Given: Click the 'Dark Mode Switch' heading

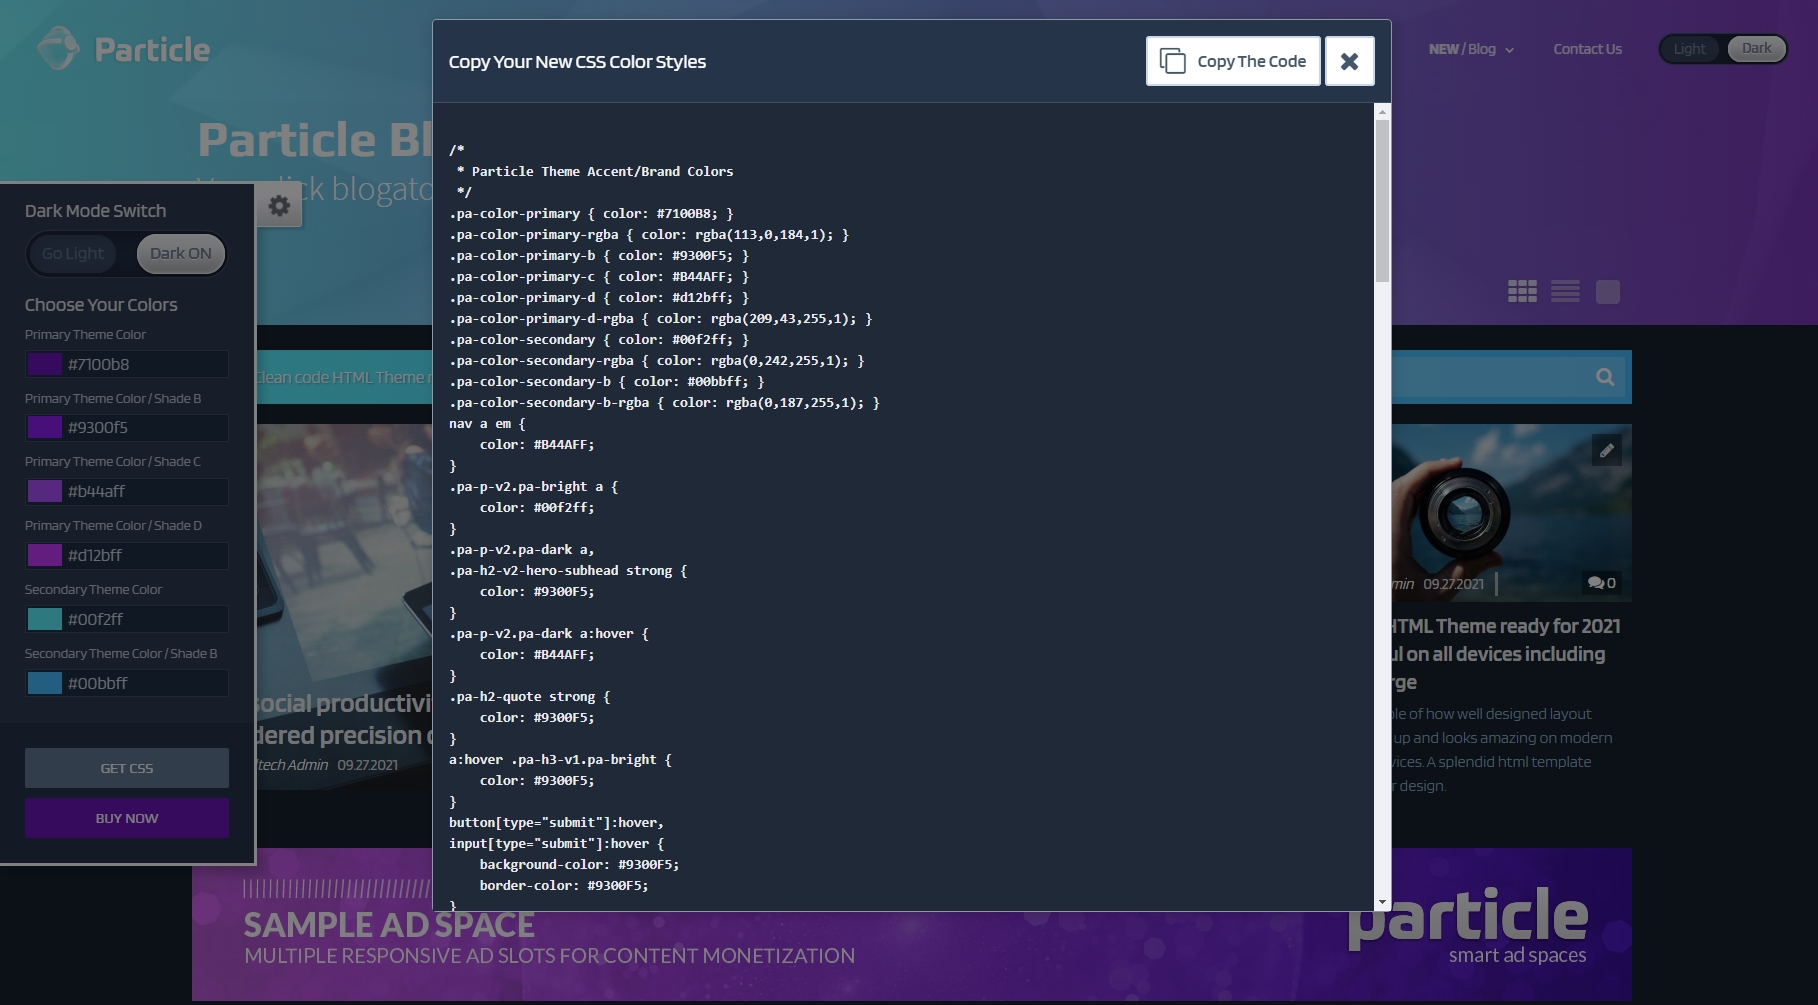Looking at the screenshot, I should point(95,211).
